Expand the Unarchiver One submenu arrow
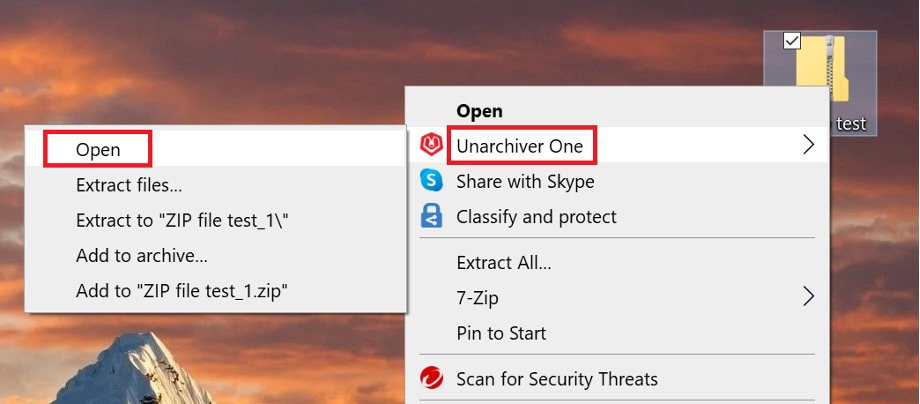The height and width of the screenshot is (404, 920). point(808,145)
